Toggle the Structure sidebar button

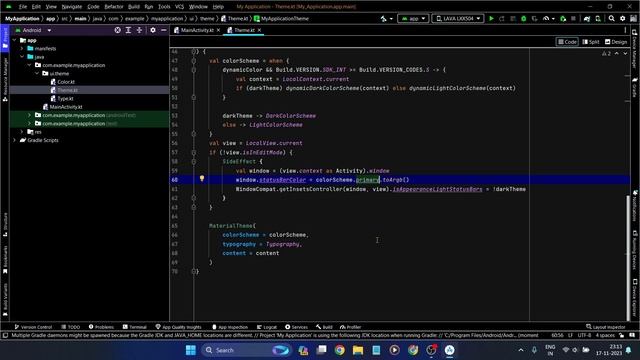(5, 225)
